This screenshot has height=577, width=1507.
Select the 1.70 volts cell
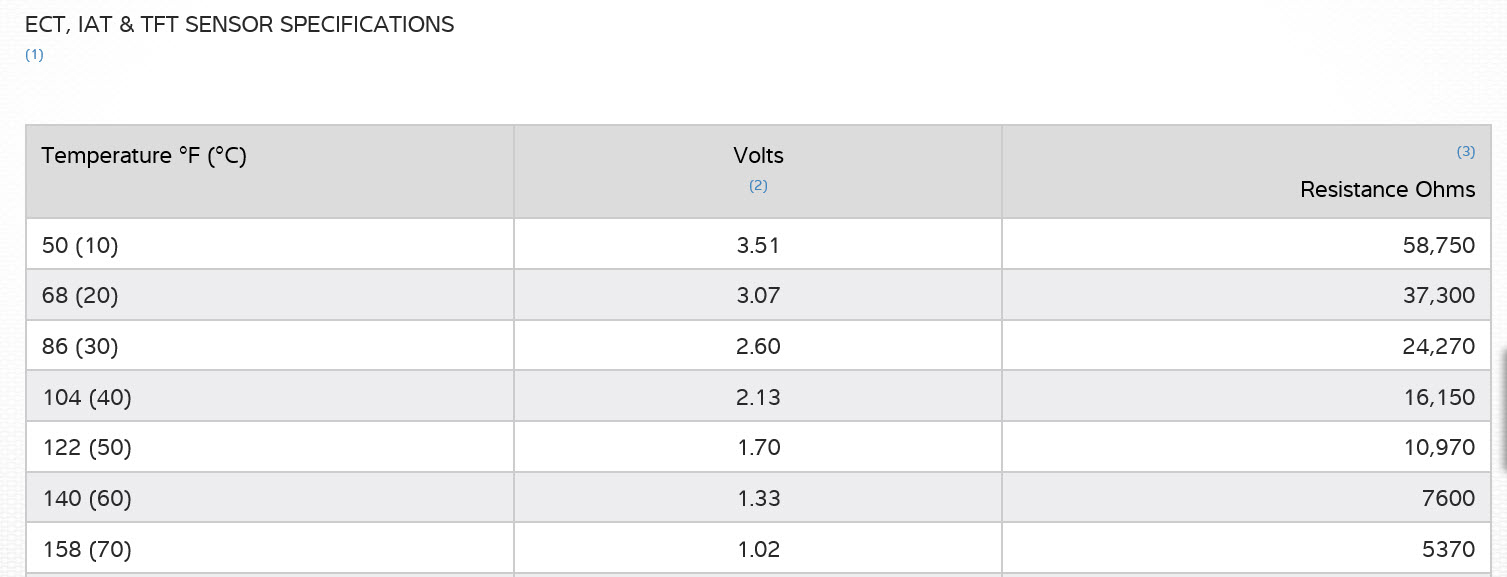coord(758,448)
